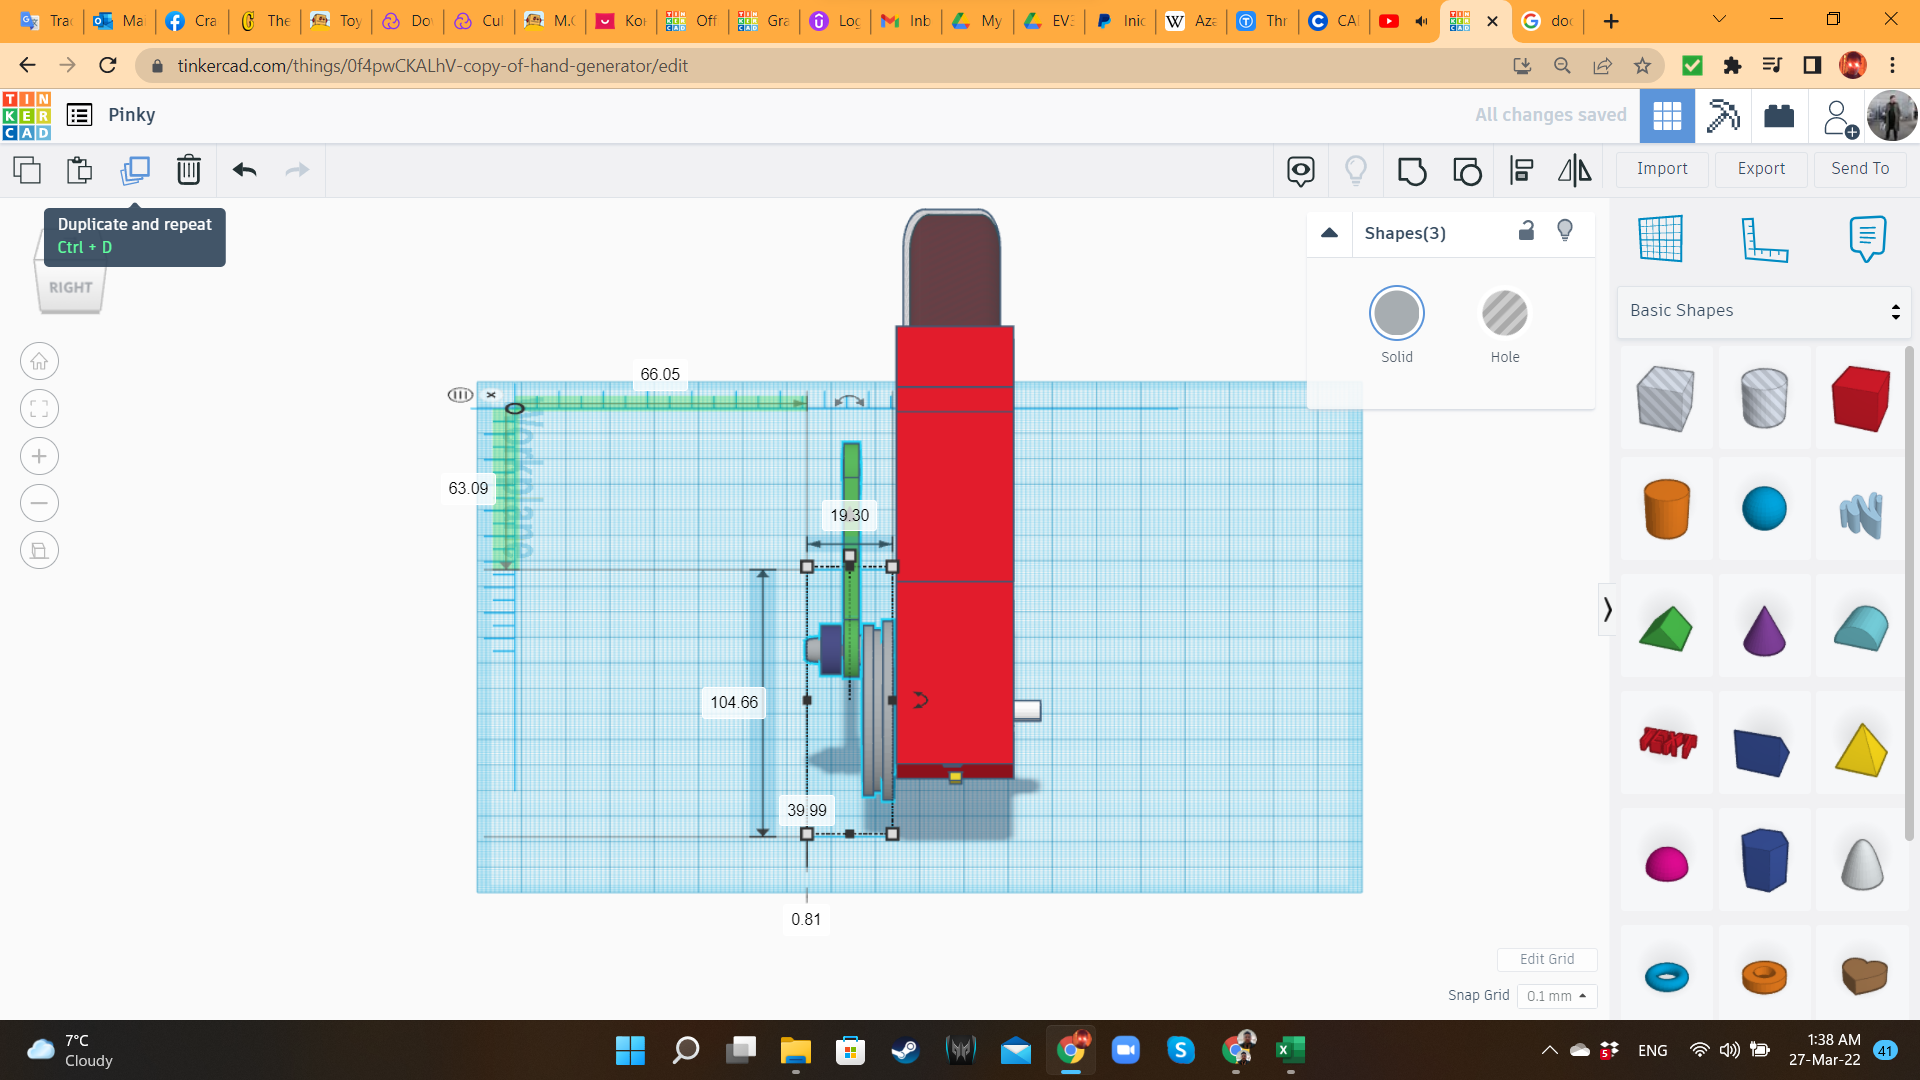The height and width of the screenshot is (1080, 1920).
Task: Click the Export button
Action: [1760, 169]
